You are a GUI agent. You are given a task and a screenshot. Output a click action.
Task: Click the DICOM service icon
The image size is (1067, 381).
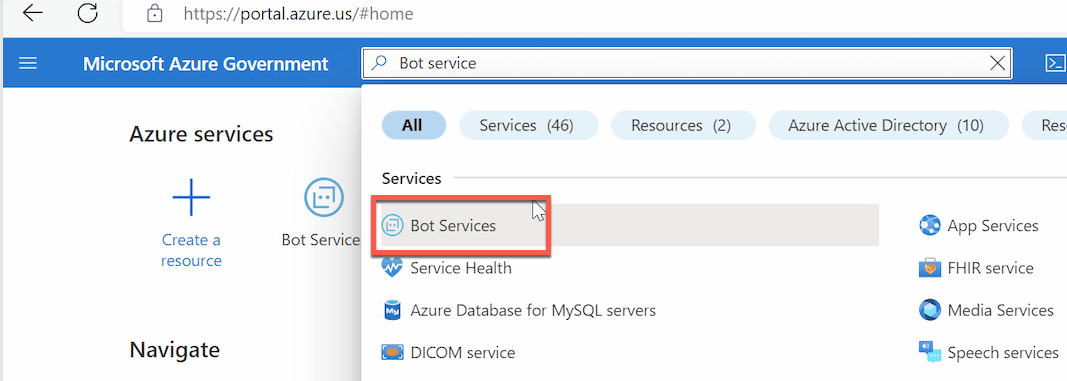point(393,353)
